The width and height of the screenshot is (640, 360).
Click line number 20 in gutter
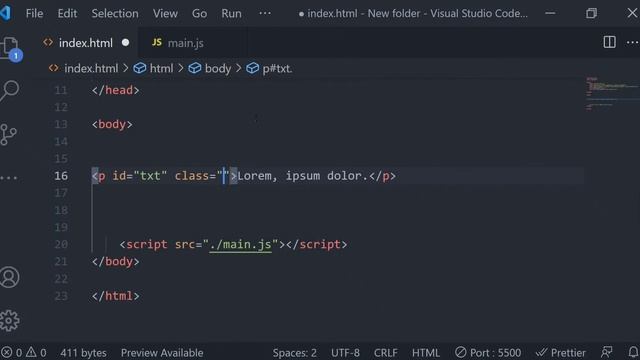(61, 244)
